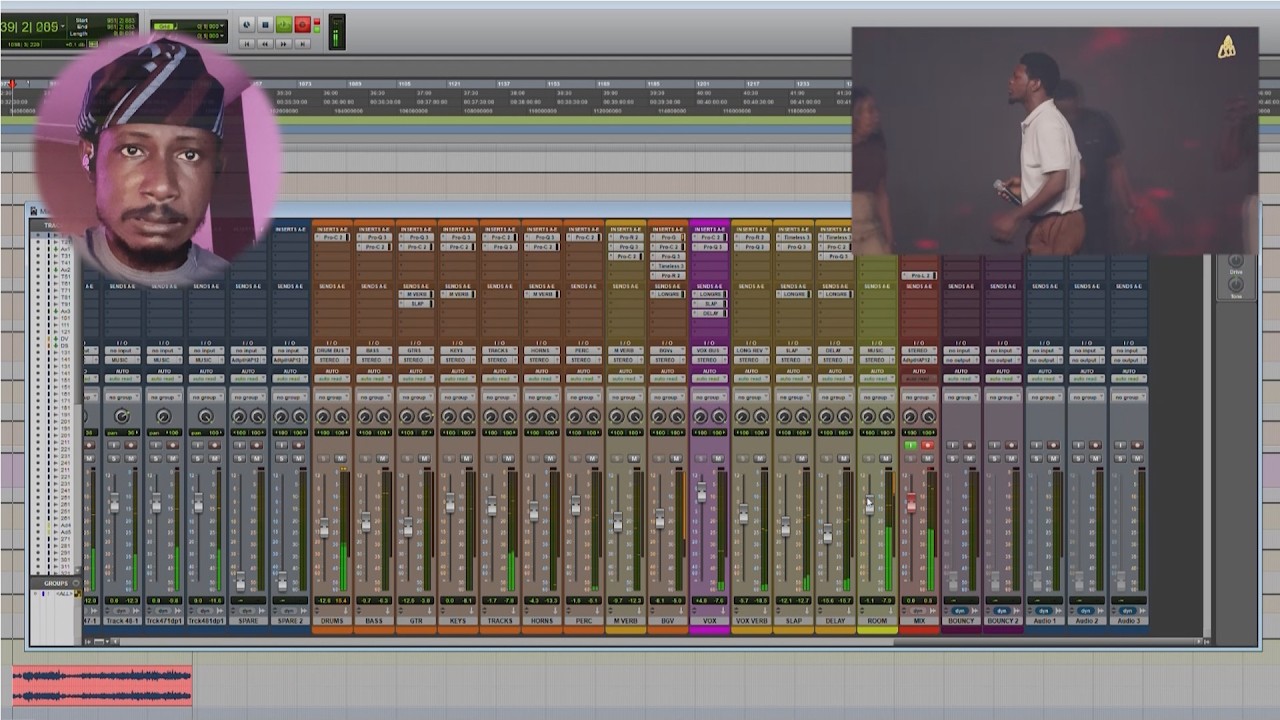
Task: Solo the BASS track
Action: 364,458
